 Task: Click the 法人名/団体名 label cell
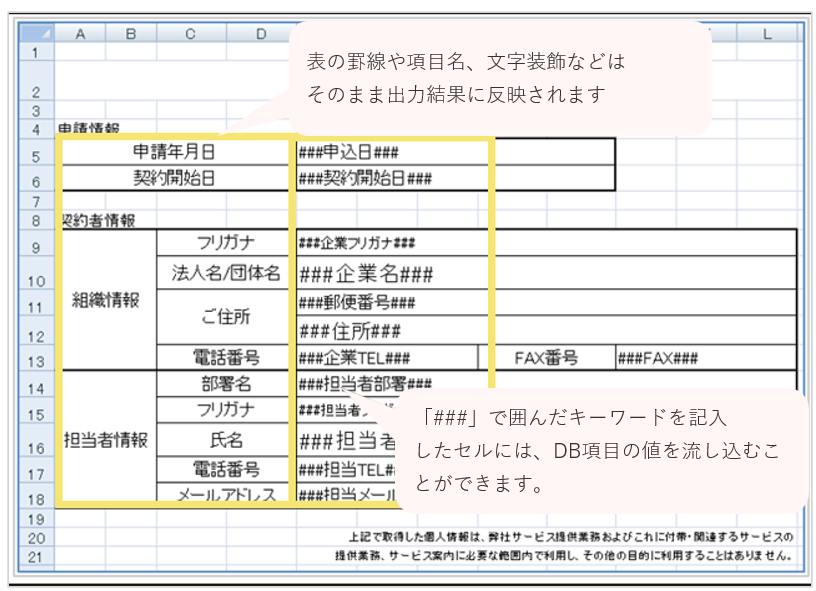pyautogui.click(x=226, y=273)
